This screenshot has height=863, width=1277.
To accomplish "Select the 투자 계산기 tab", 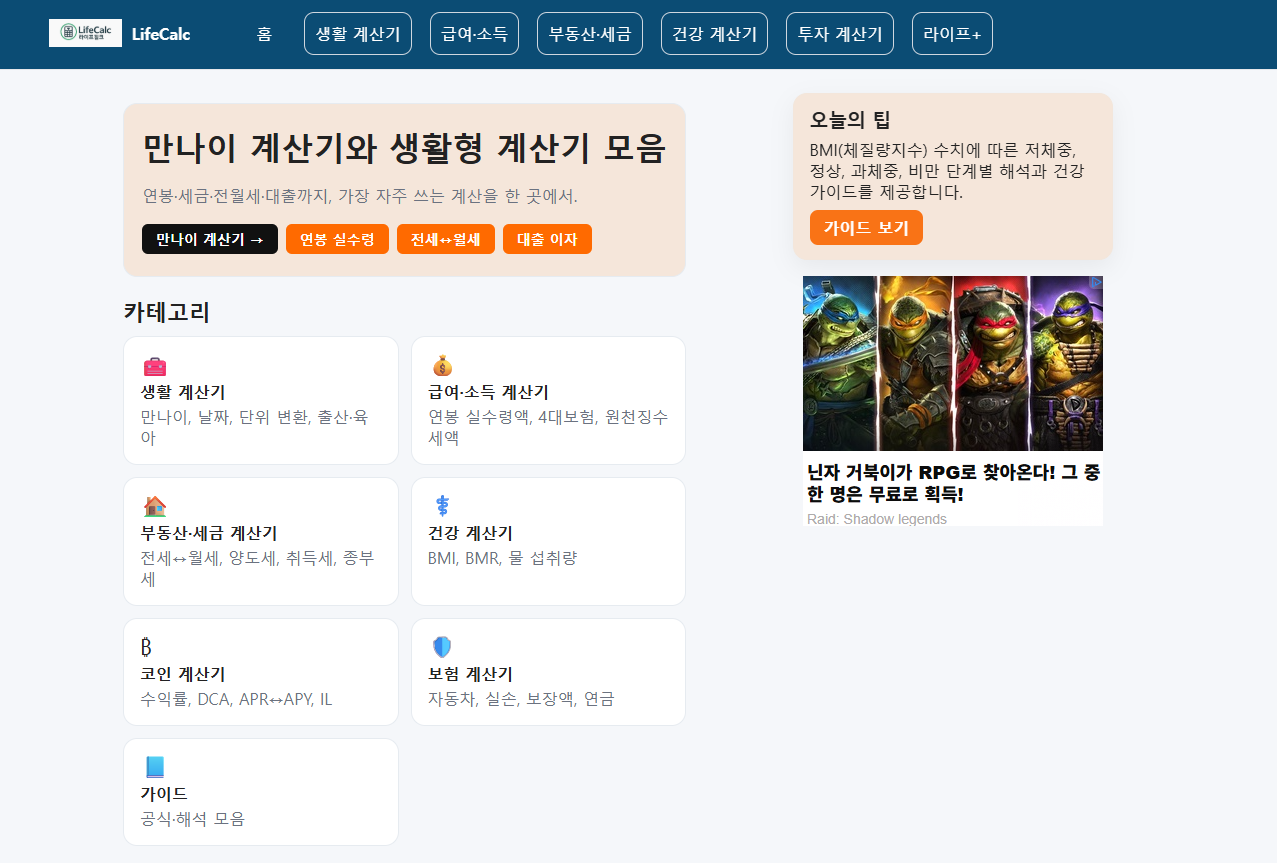I will pos(839,33).
